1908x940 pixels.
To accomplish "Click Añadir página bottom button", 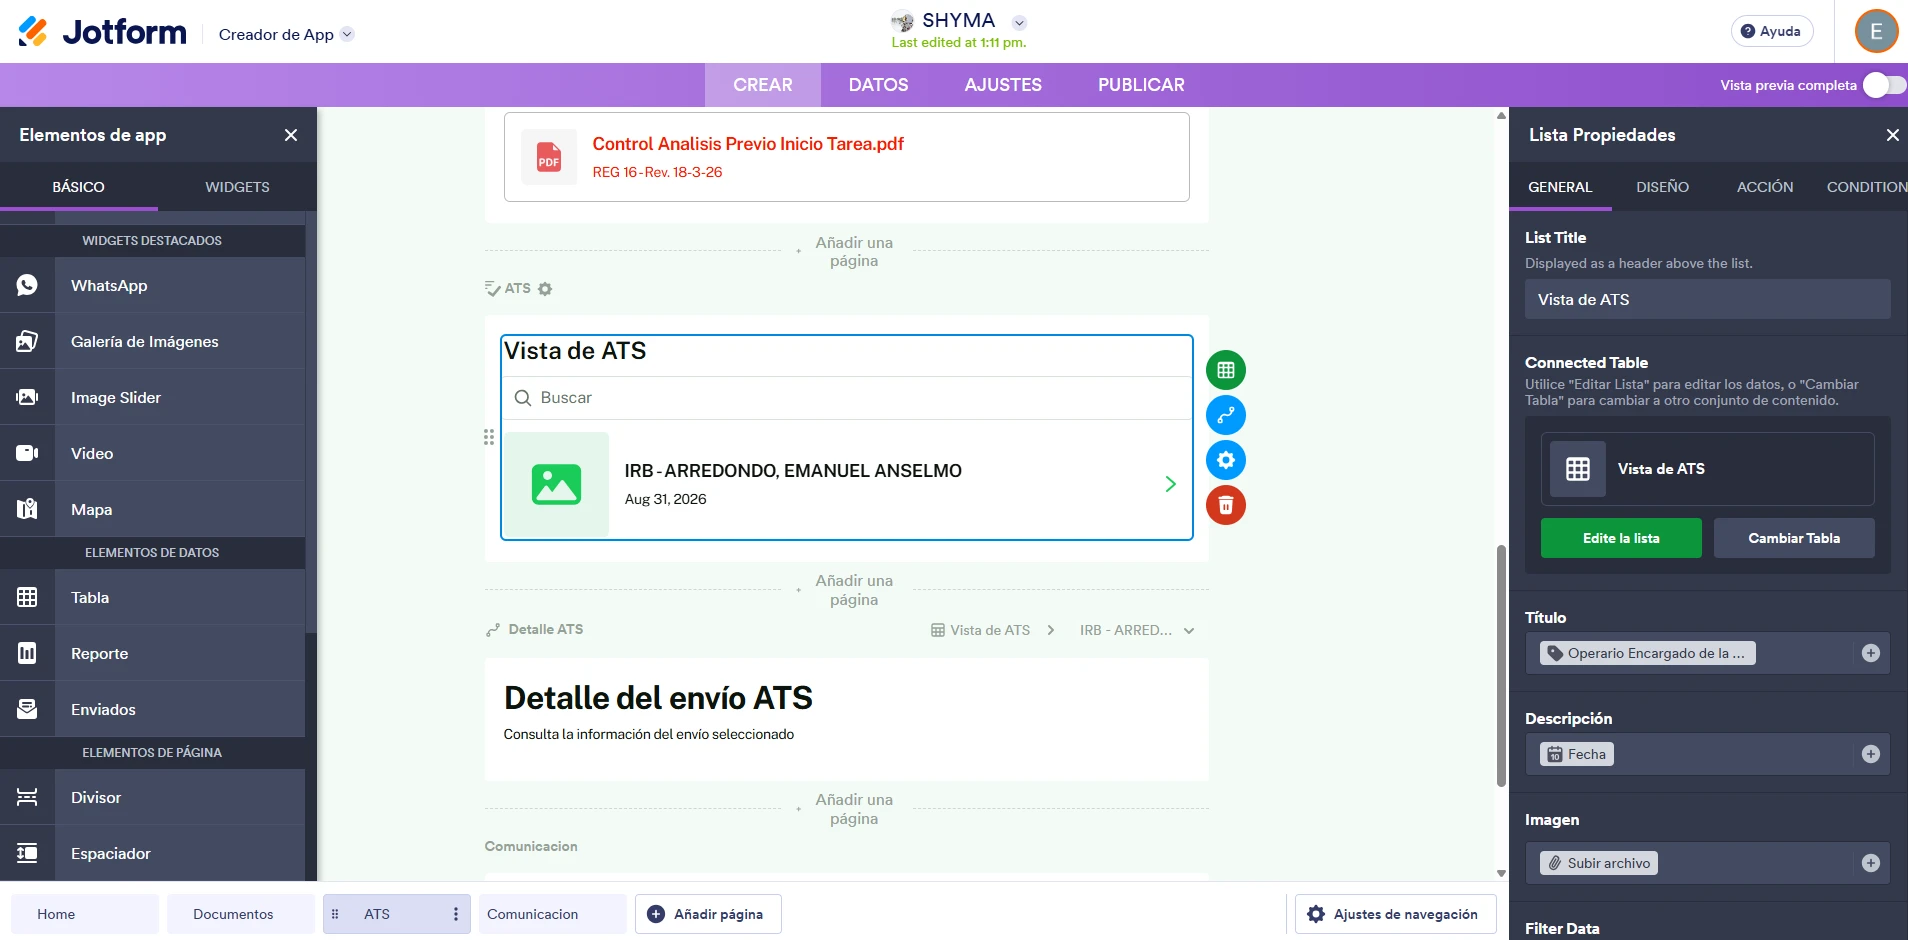I will point(708,914).
